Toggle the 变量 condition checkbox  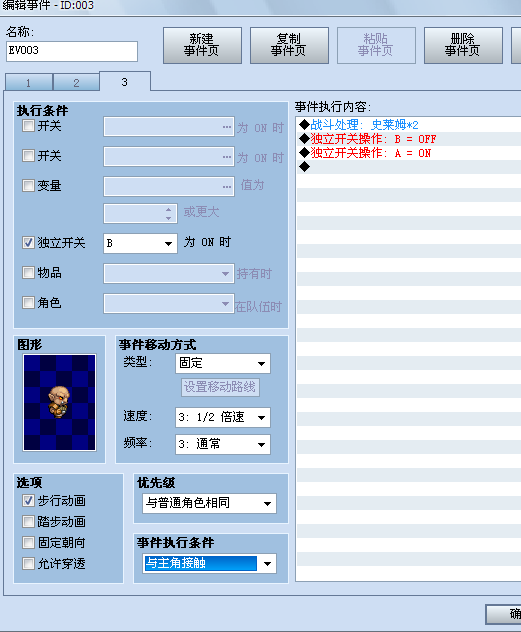click(28, 185)
